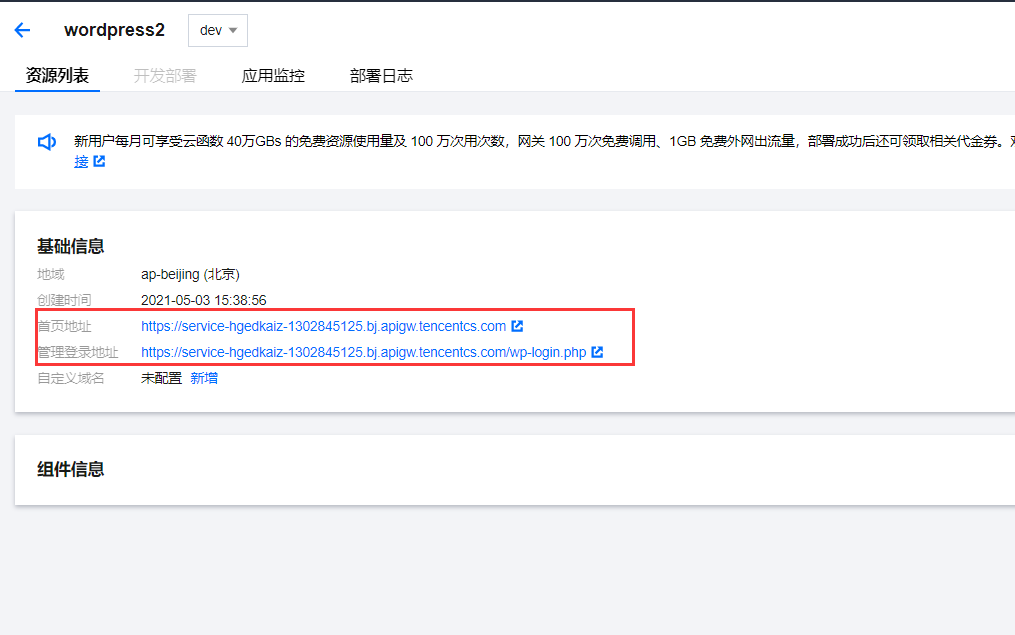Click the 地域 field label
The height and width of the screenshot is (635, 1015).
pyautogui.click(x=50, y=274)
